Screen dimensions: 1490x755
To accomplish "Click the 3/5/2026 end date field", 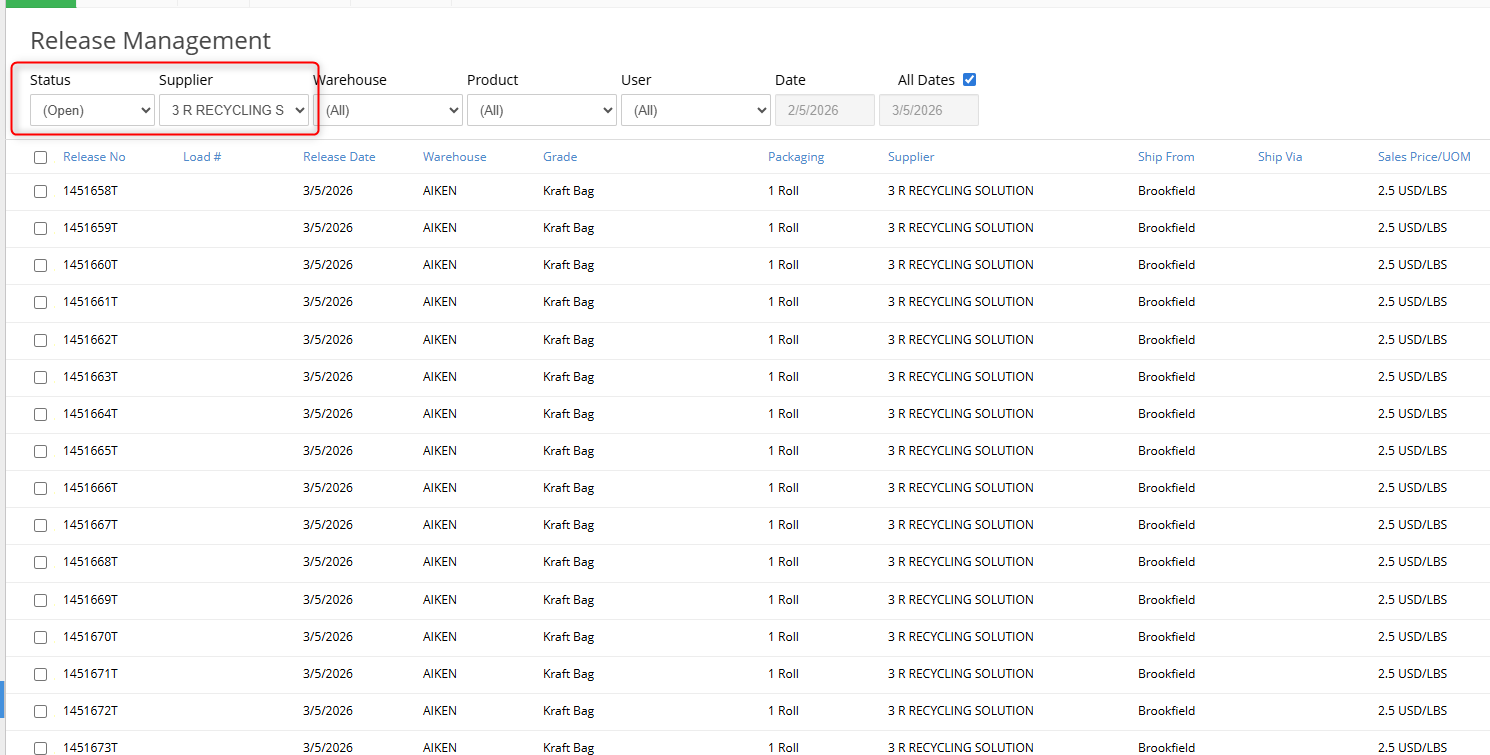I will click(929, 110).
